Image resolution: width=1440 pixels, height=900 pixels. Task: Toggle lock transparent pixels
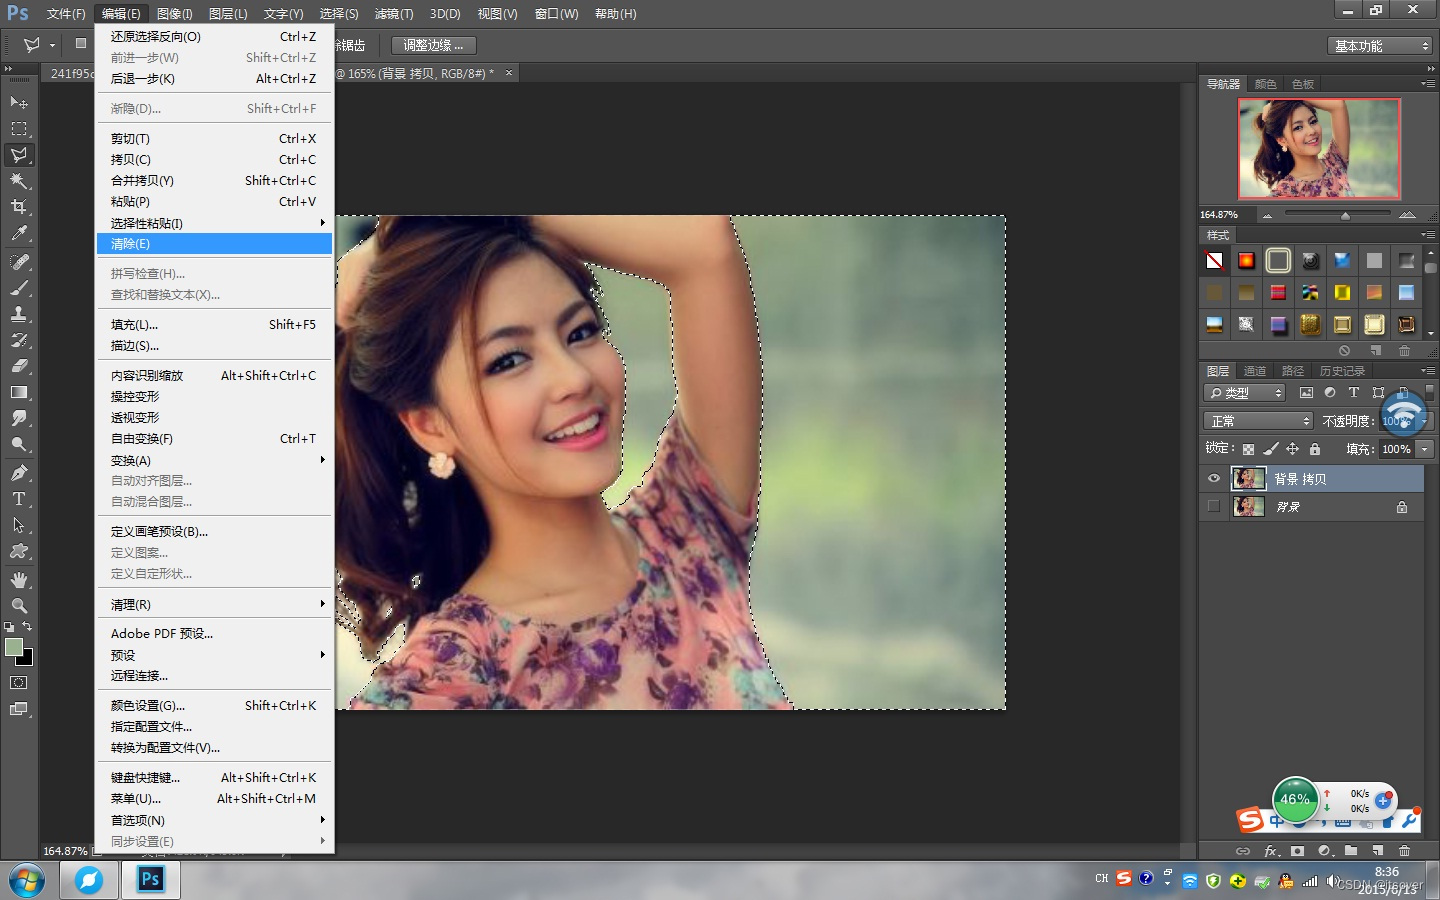(x=1248, y=449)
